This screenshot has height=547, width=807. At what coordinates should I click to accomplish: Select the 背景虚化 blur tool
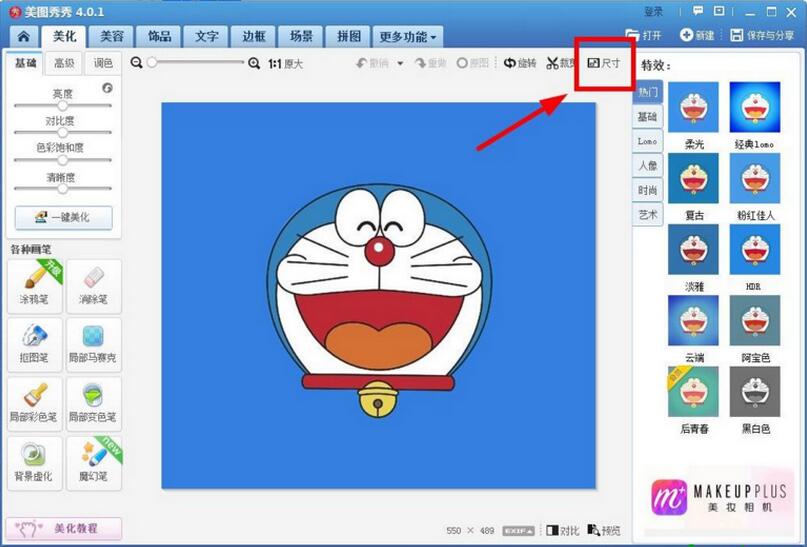point(34,464)
